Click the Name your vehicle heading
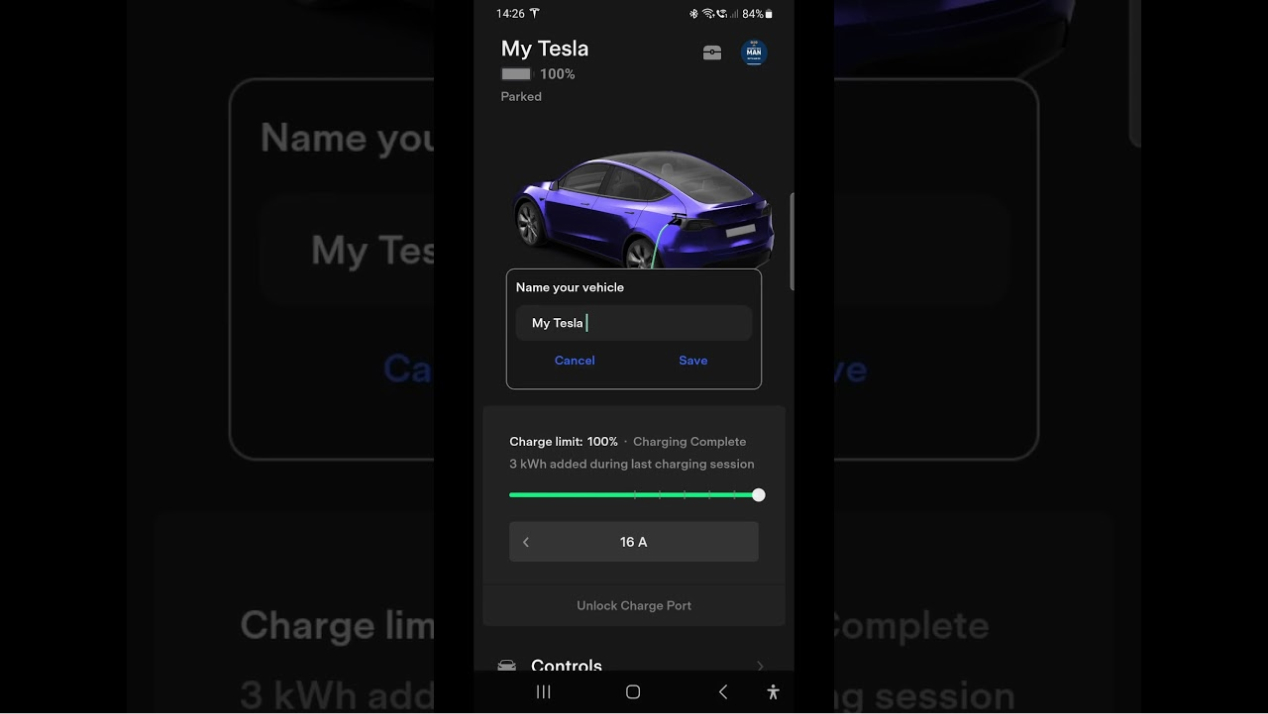This screenshot has height=714, width=1268. 570,287
